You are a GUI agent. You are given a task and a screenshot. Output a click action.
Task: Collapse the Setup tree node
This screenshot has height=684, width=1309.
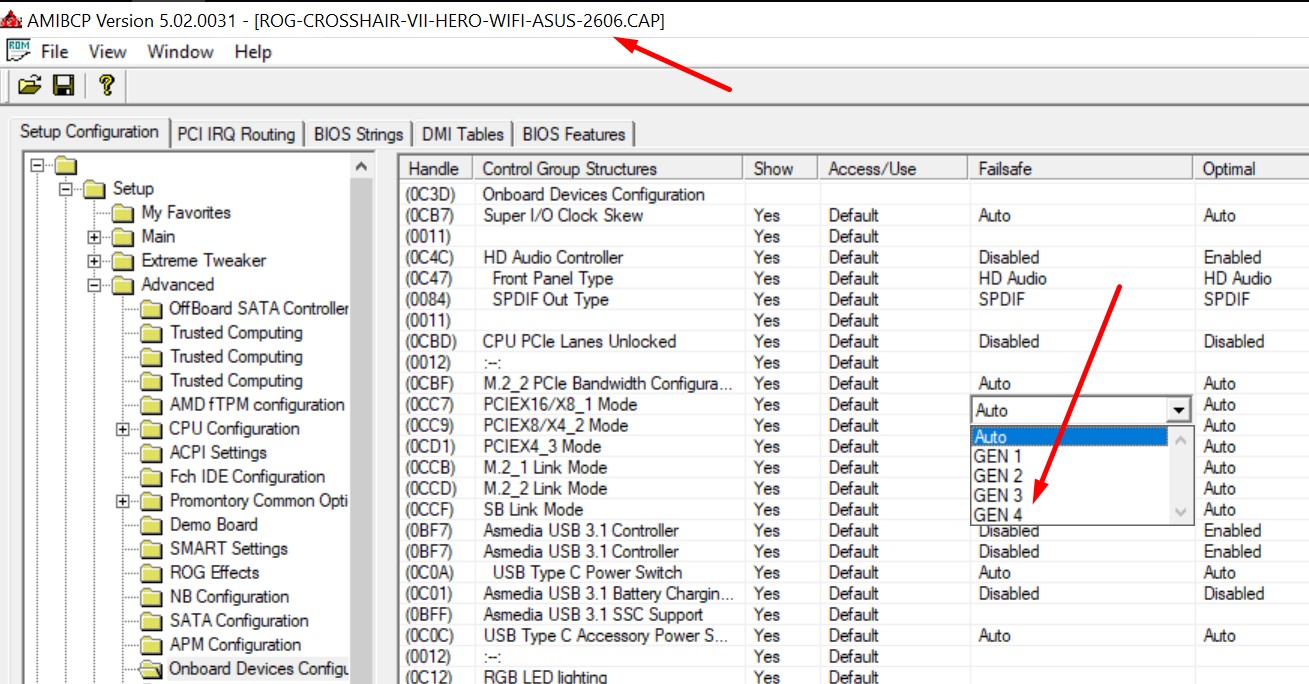pyautogui.click(x=66, y=189)
